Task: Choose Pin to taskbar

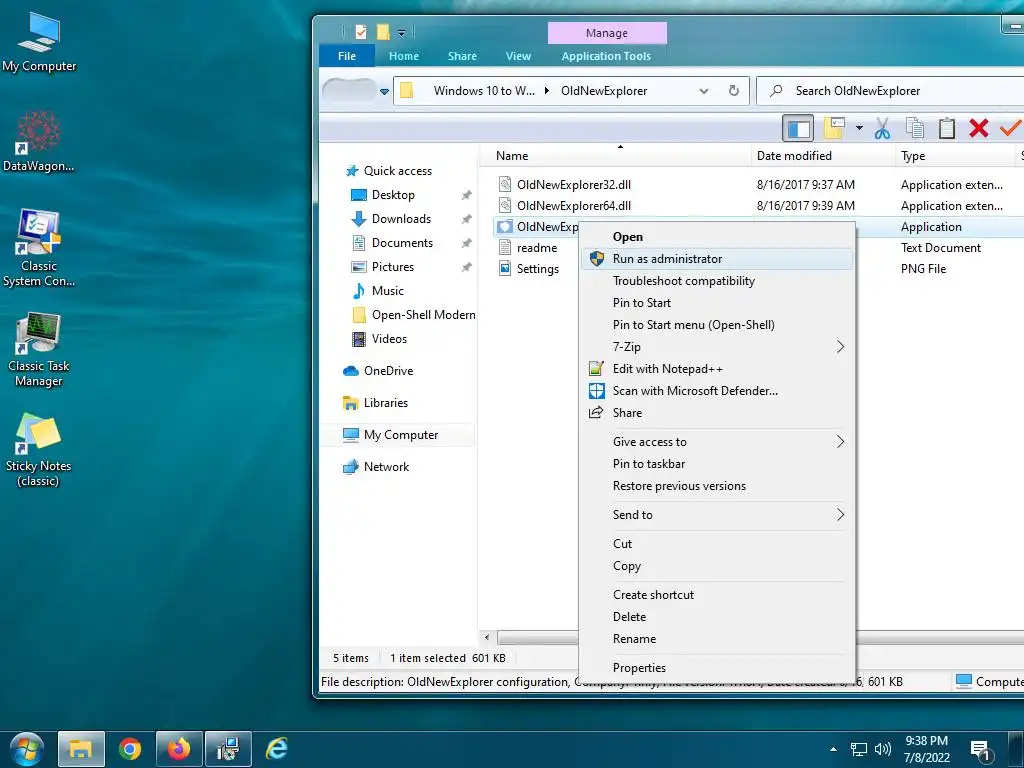Action: pos(716,464)
